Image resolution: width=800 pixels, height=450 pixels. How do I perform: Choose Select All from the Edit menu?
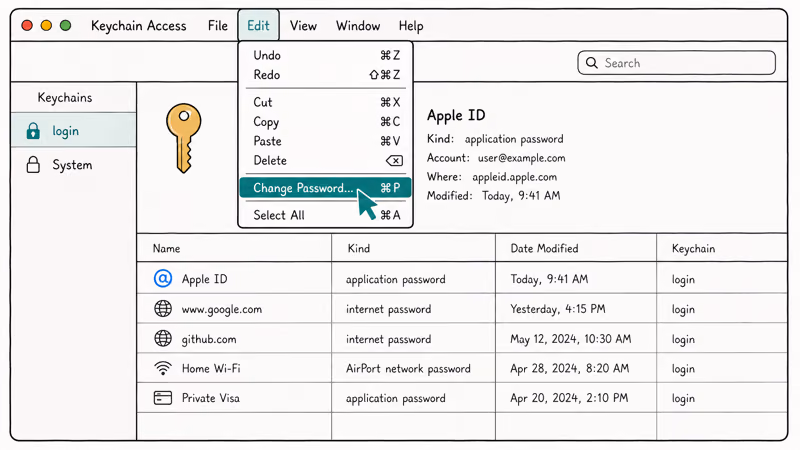pyautogui.click(x=326, y=215)
